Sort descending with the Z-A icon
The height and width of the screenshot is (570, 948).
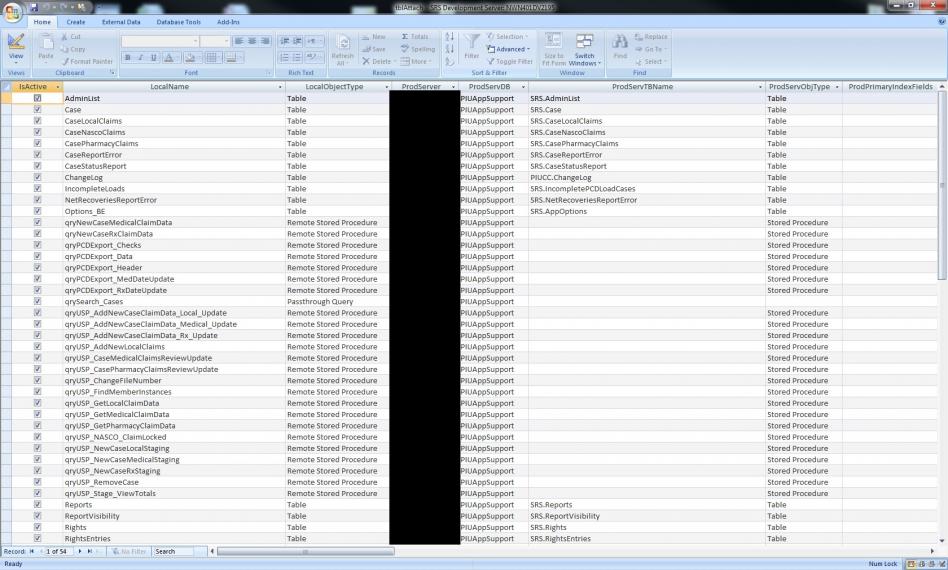(449, 49)
